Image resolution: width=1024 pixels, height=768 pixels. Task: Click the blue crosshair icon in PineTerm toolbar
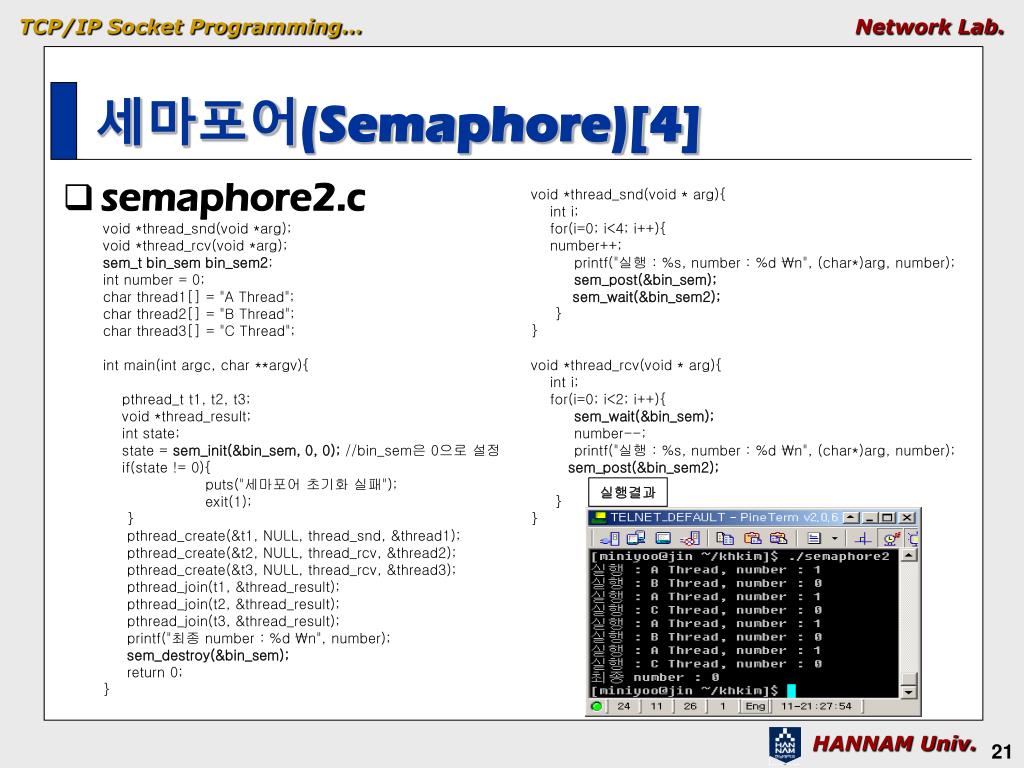tap(863, 539)
